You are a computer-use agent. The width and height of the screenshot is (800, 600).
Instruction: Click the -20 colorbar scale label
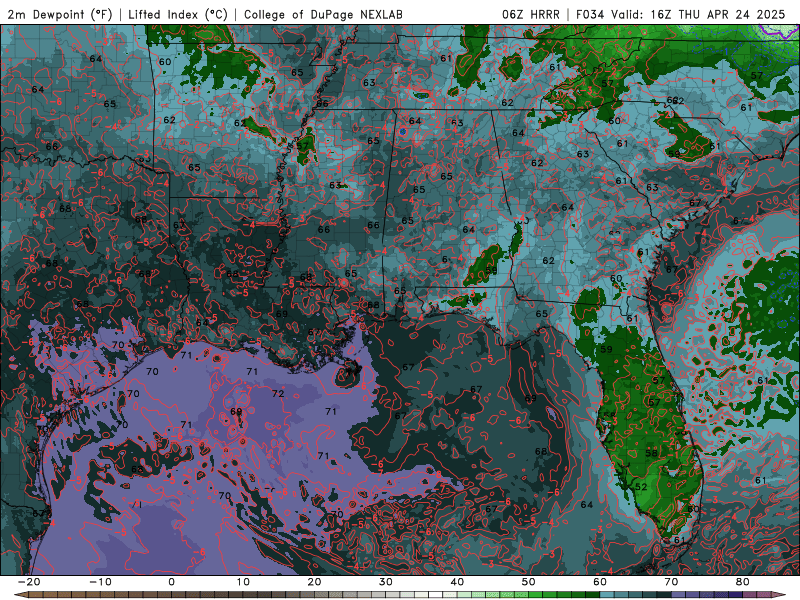pyautogui.click(x=29, y=582)
